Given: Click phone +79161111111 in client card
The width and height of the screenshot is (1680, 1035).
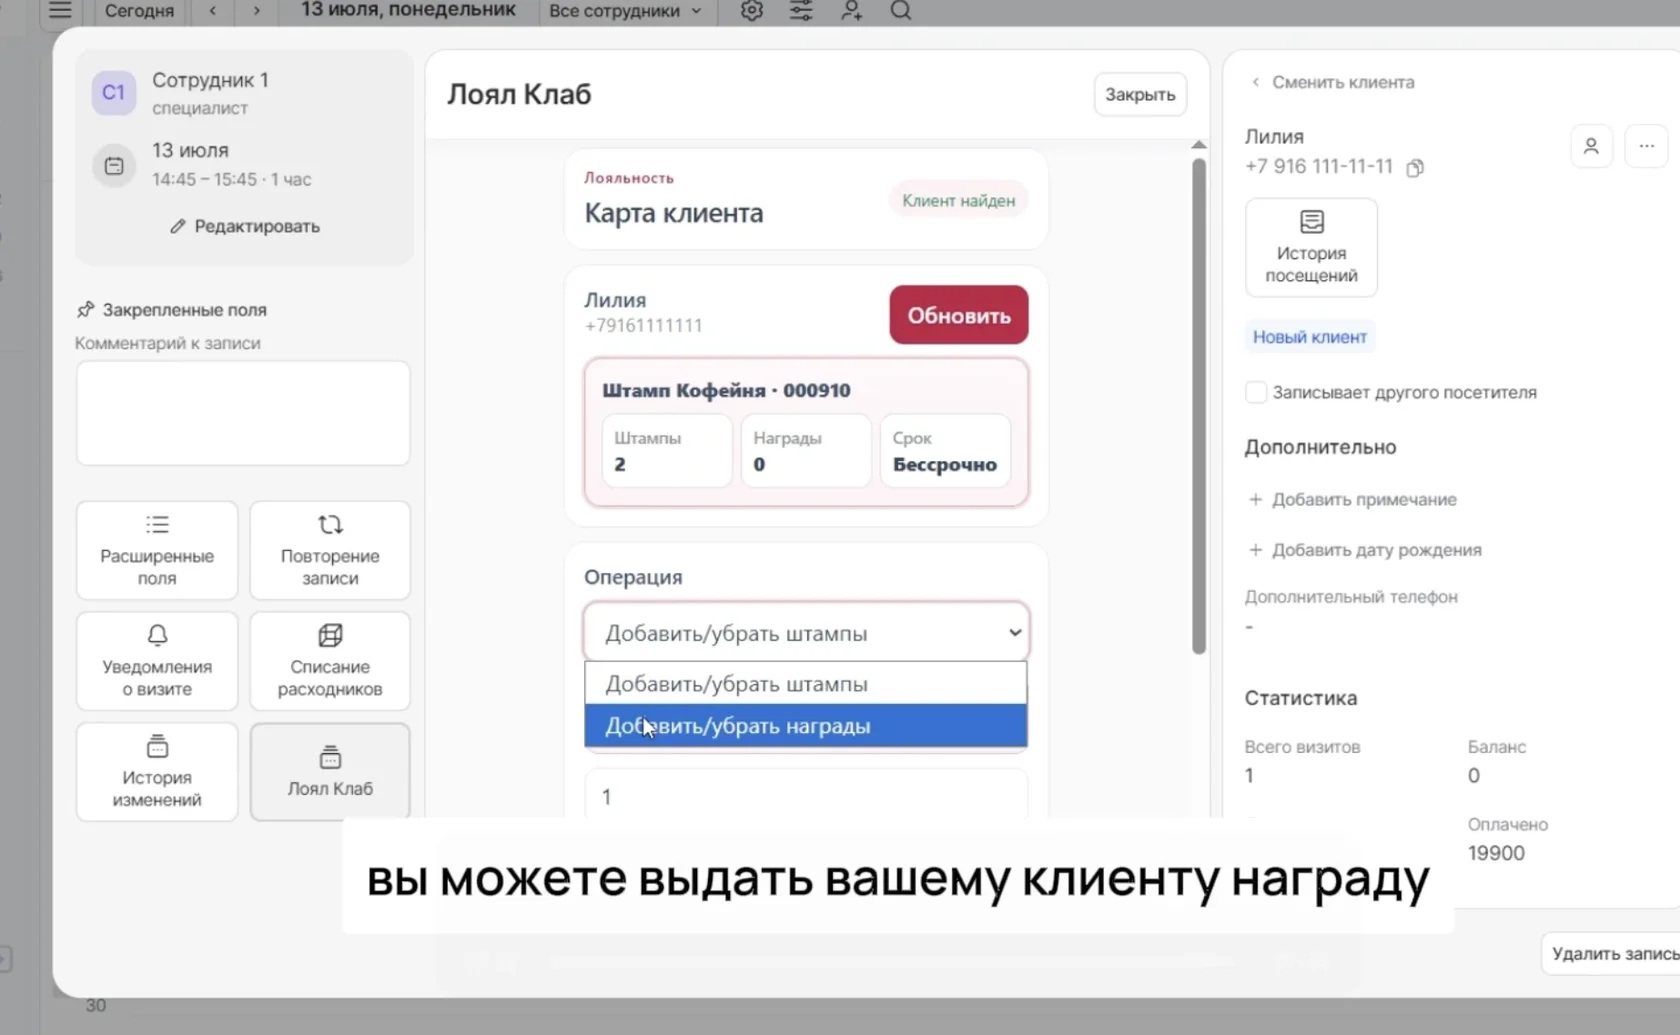Looking at the screenshot, I should pos(643,325).
